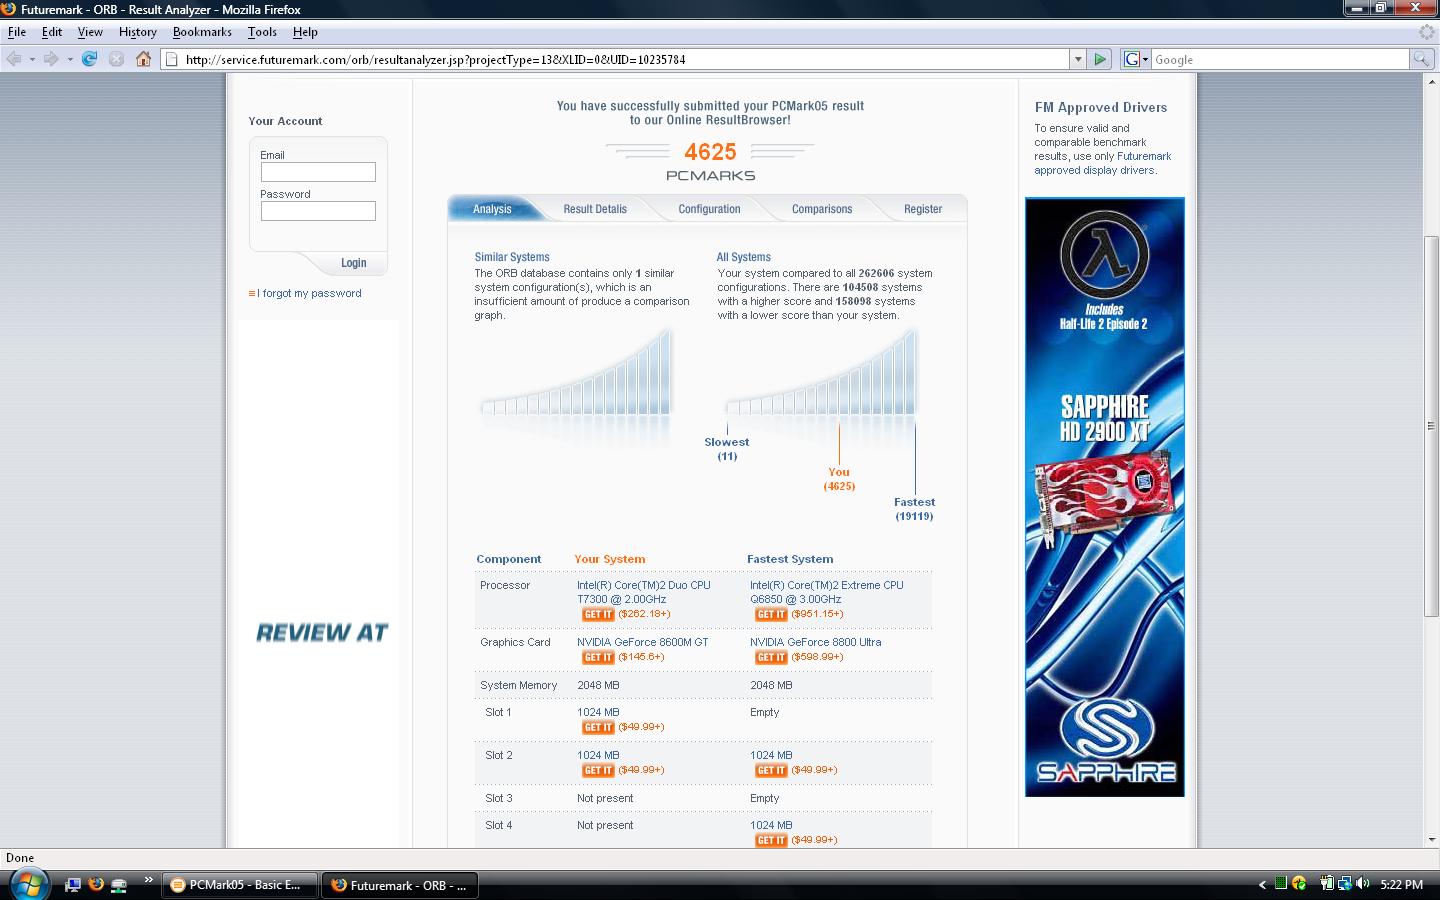Viewport: 1440px width, 900px height.
Task: Switch to the Configuration tab
Action: [709, 209]
